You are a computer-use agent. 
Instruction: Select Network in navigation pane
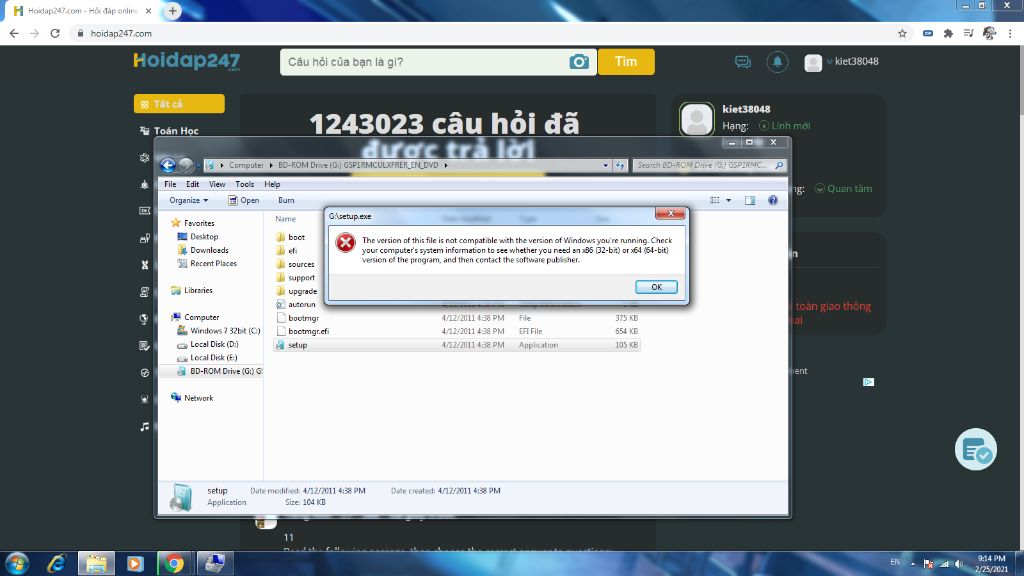[x=198, y=398]
